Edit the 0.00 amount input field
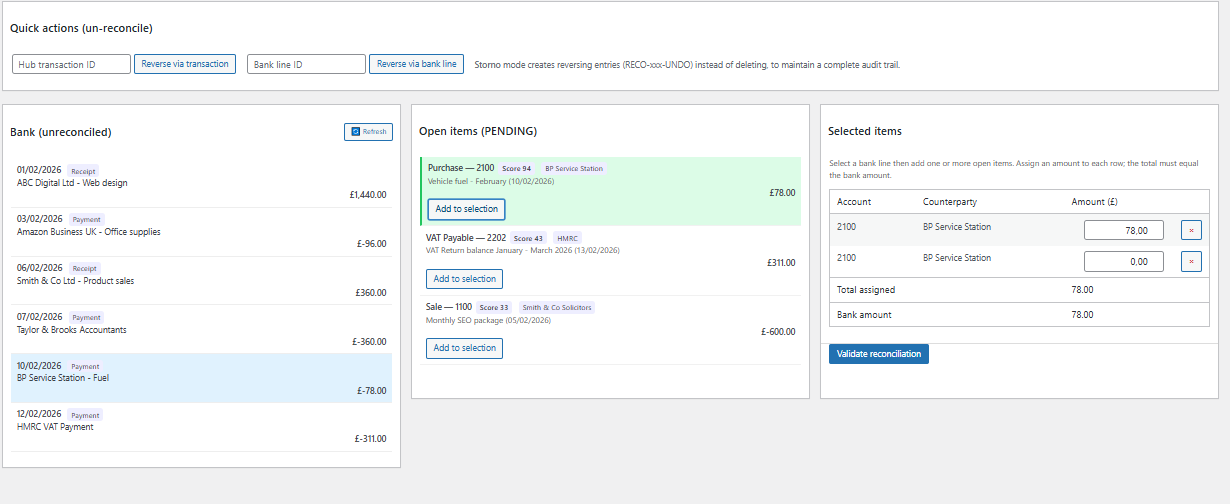This screenshot has width=1230, height=504. click(x=1124, y=261)
